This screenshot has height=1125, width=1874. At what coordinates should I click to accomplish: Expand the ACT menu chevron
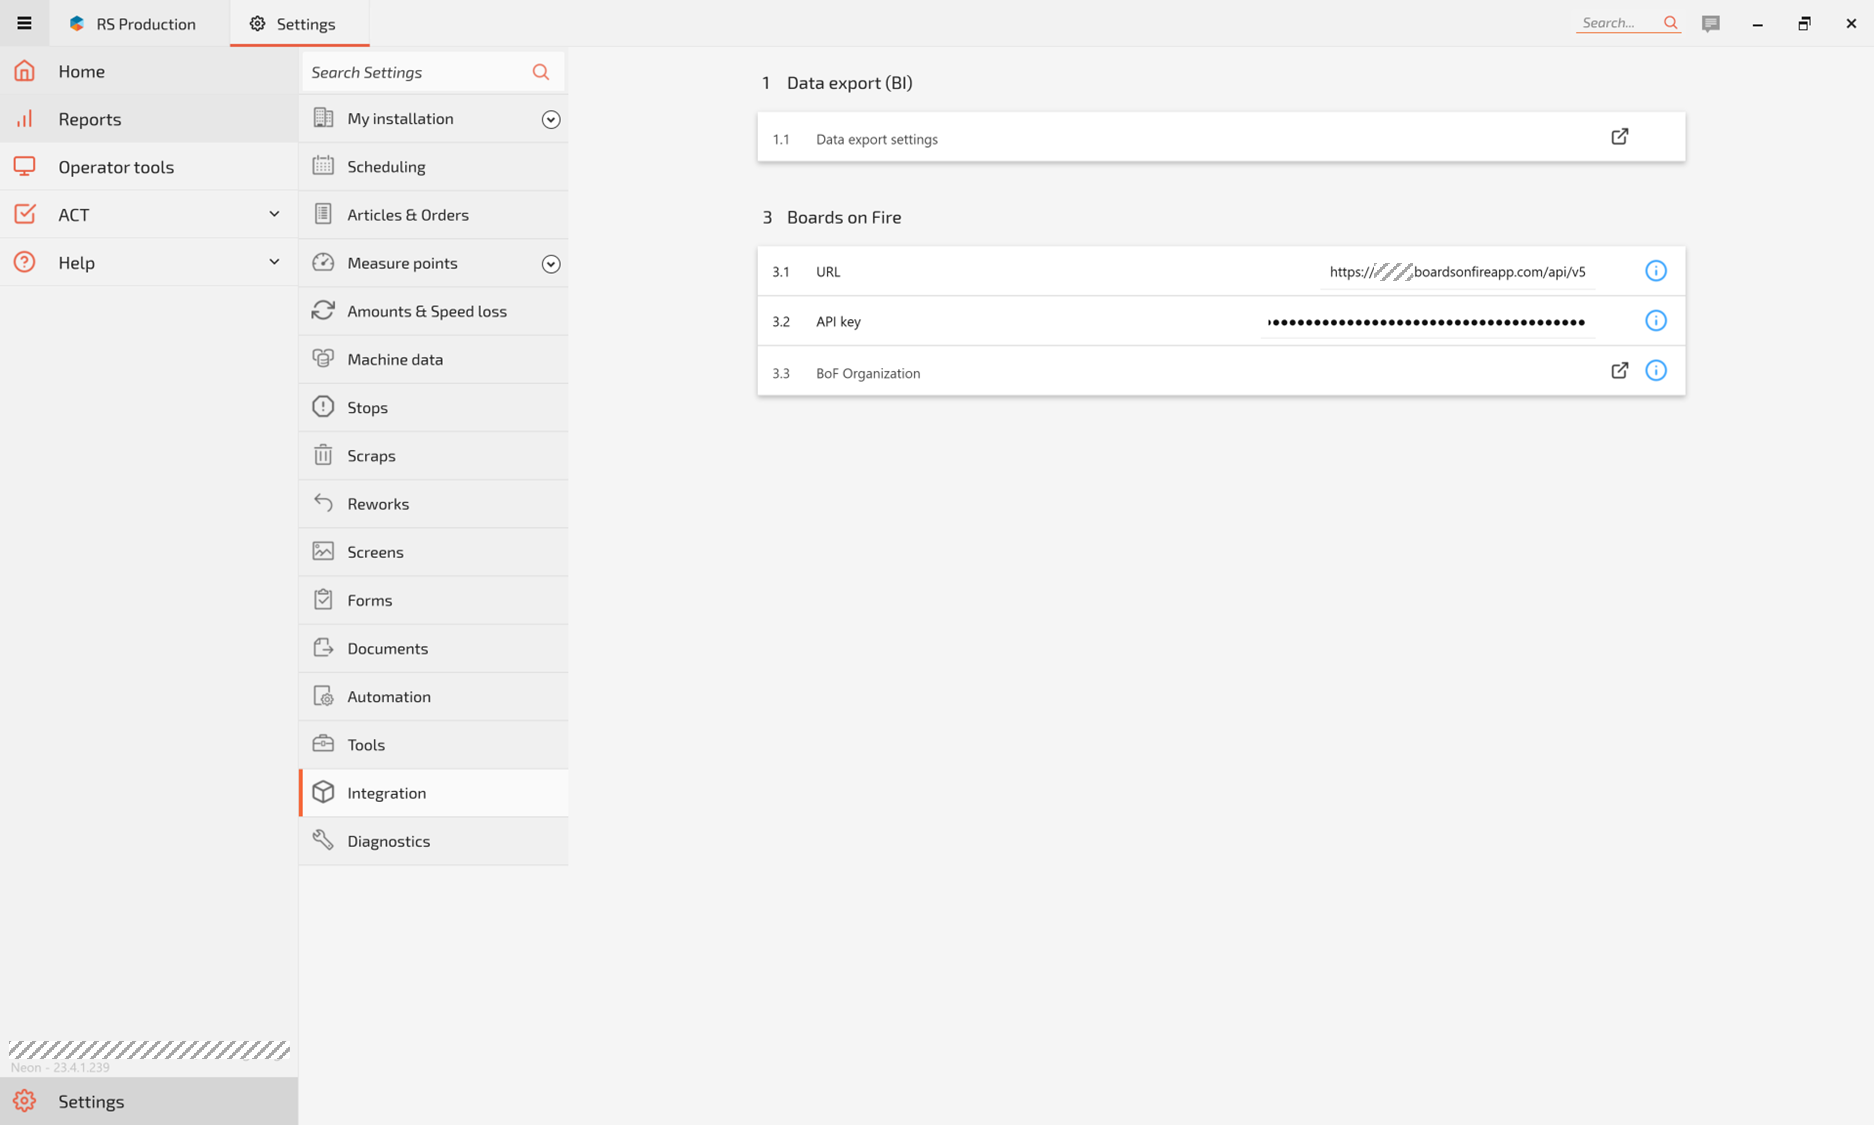point(274,214)
